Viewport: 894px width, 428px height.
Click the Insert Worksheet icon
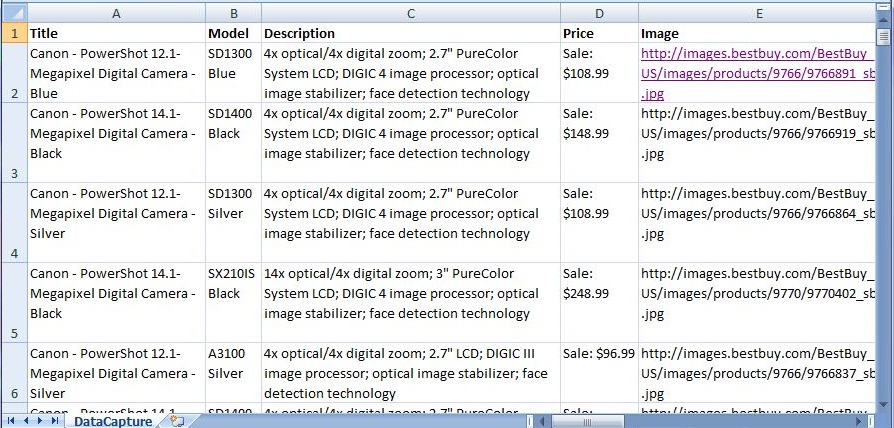[178, 421]
